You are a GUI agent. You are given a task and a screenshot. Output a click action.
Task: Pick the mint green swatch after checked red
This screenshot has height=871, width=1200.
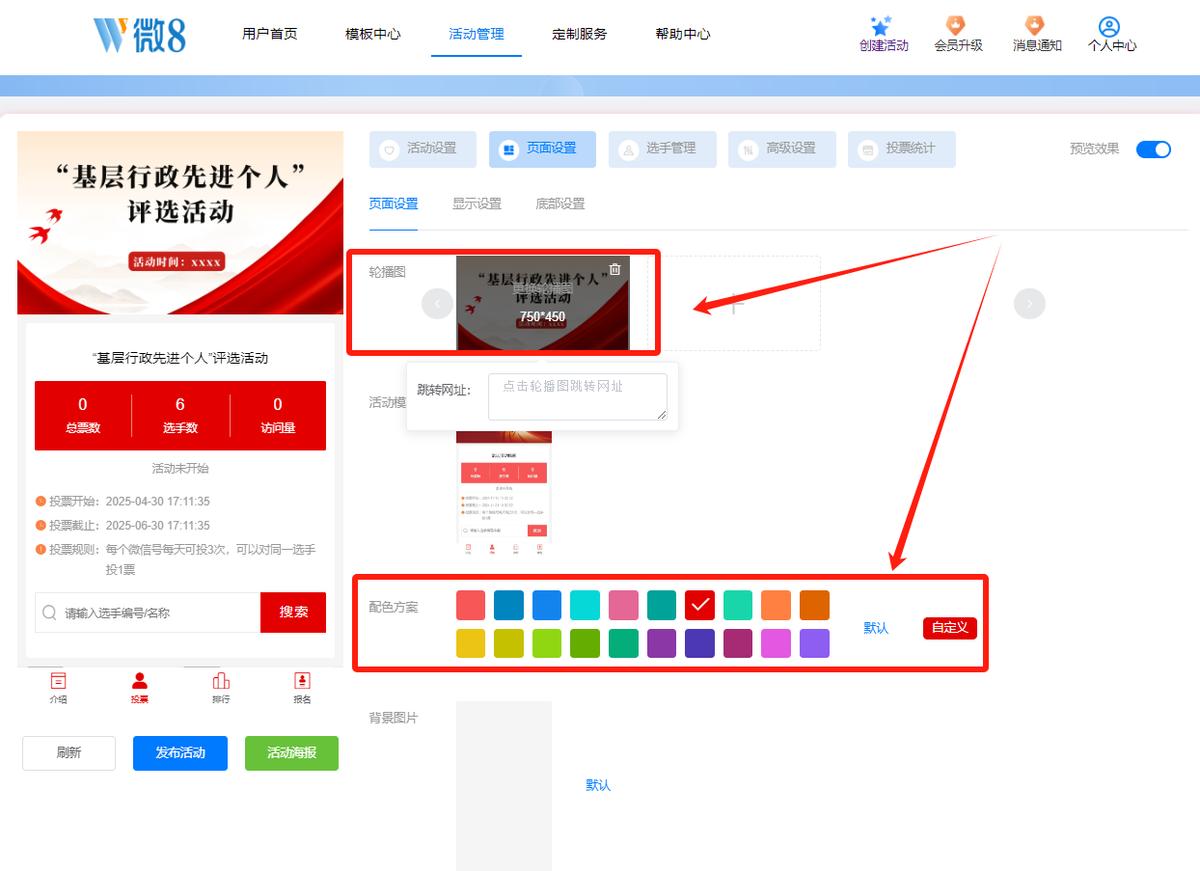coord(738,605)
